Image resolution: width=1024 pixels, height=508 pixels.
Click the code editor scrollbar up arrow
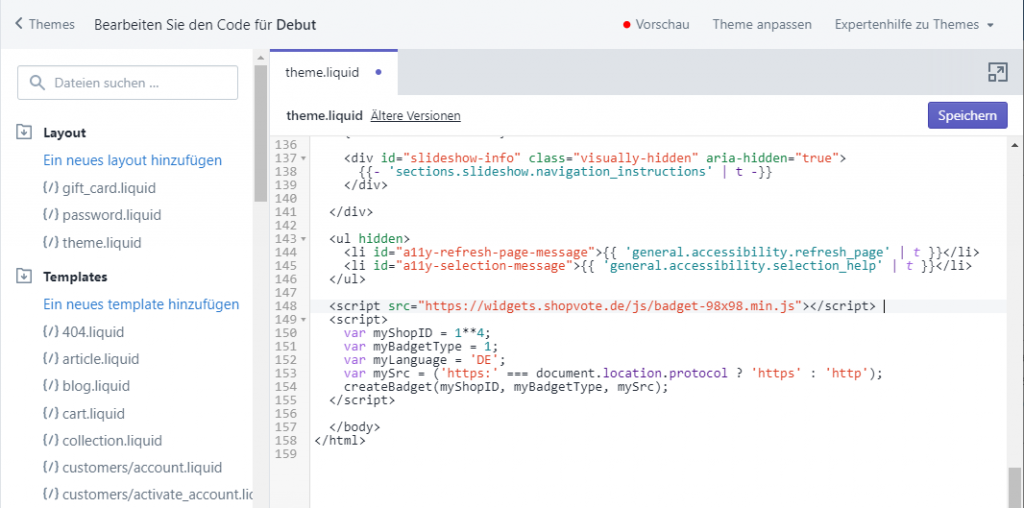pyautogui.click(x=1015, y=144)
